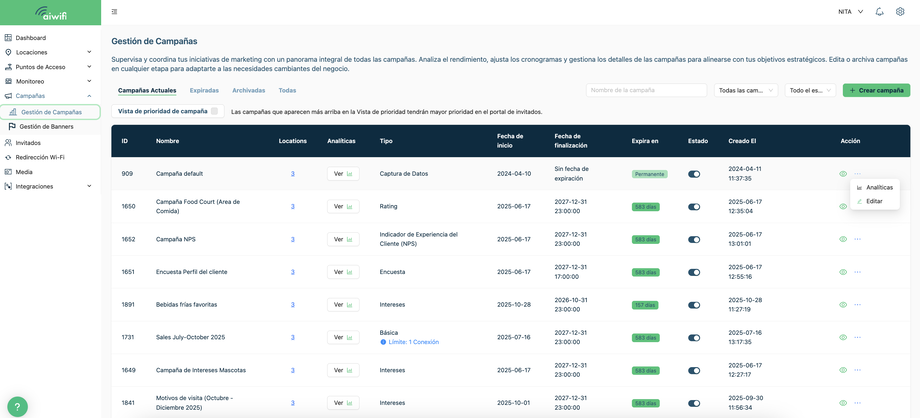Screen dimensions: 920x418
Task: Preview Sales July-October 2025 eye icon
Action: pyautogui.click(x=843, y=338)
